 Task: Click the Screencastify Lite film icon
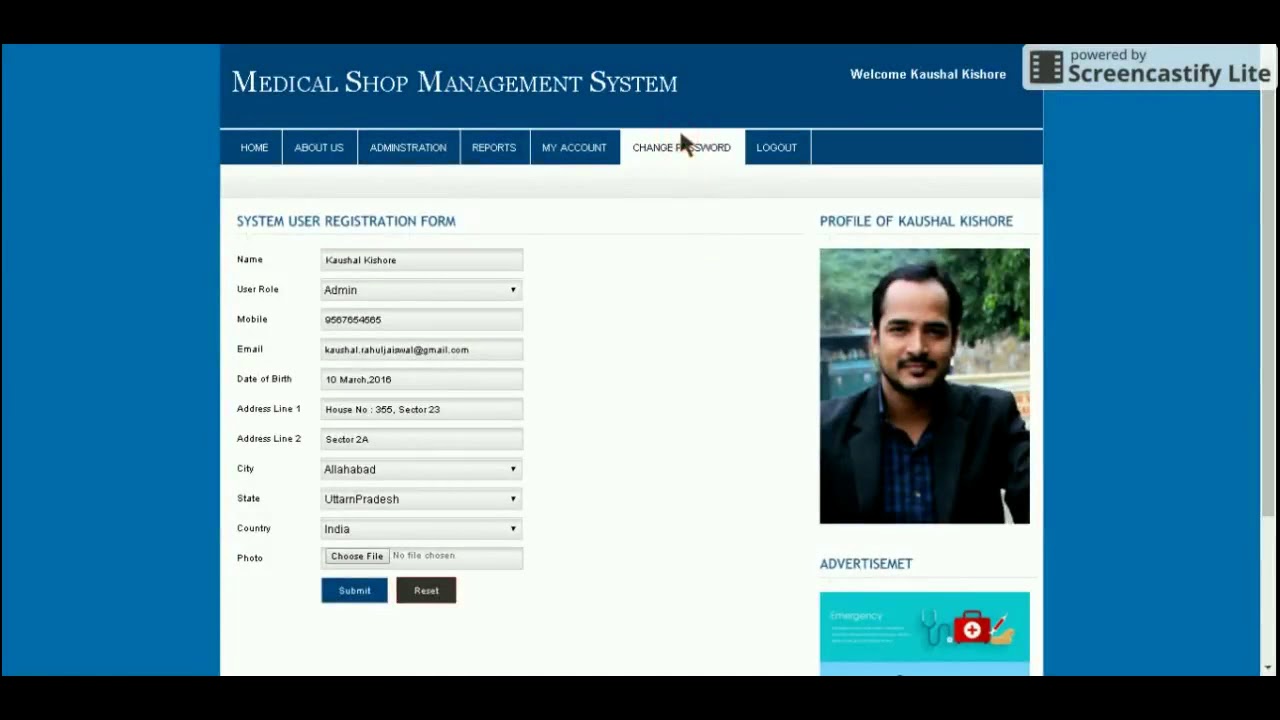click(1046, 68)
